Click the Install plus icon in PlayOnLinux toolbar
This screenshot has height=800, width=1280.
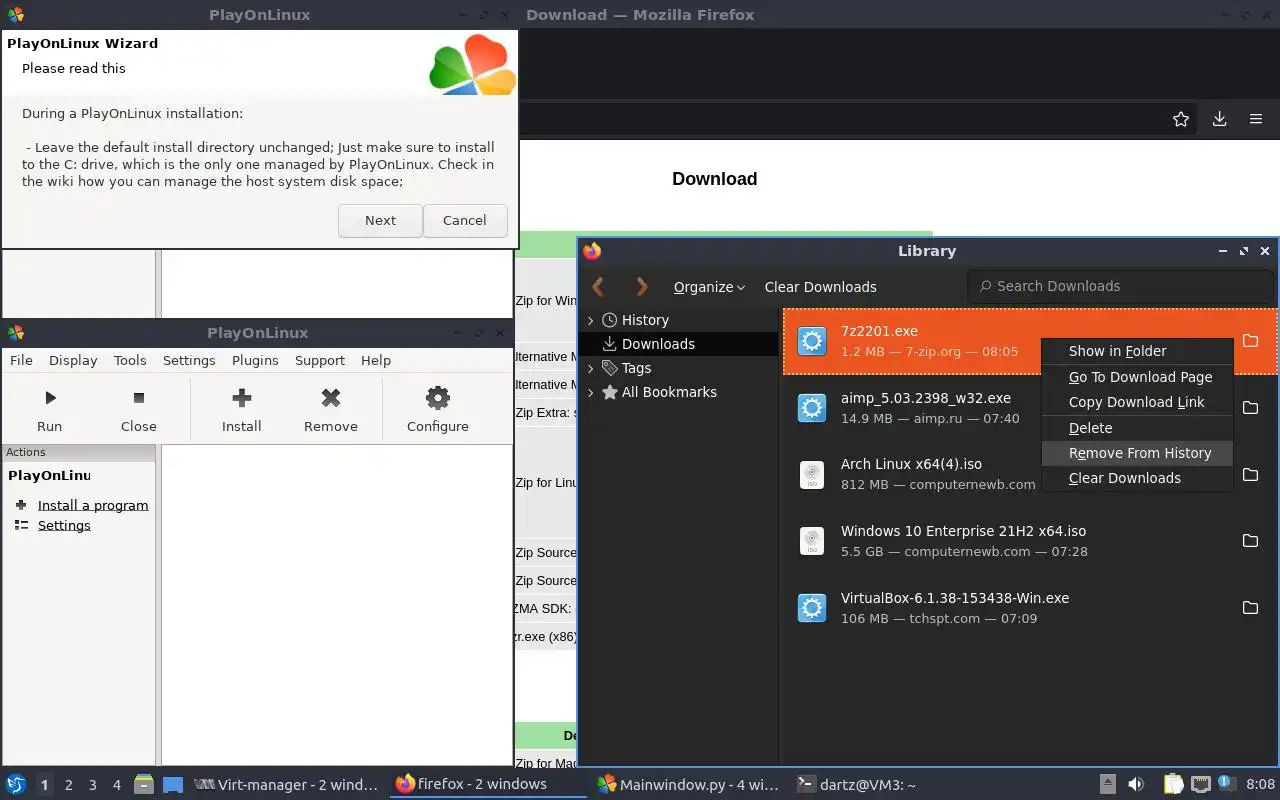(241, 398)
